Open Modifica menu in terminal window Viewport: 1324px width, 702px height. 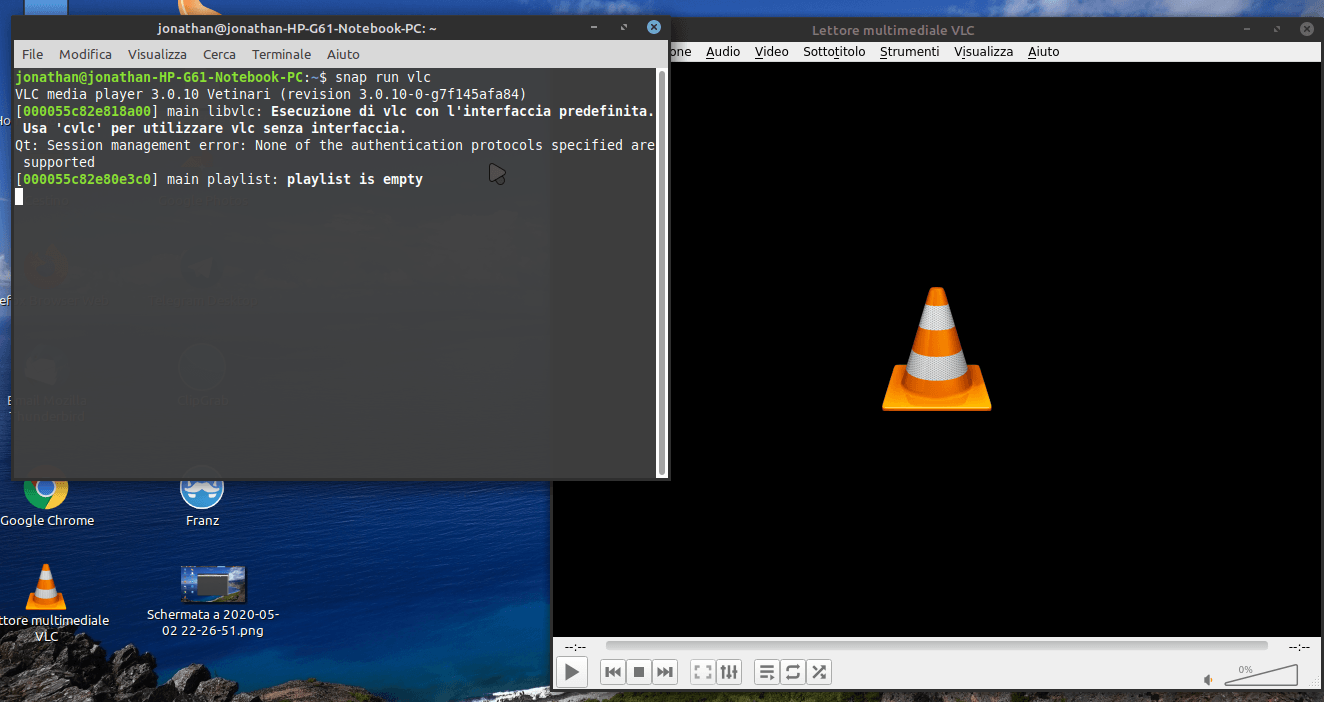point(85,54)
